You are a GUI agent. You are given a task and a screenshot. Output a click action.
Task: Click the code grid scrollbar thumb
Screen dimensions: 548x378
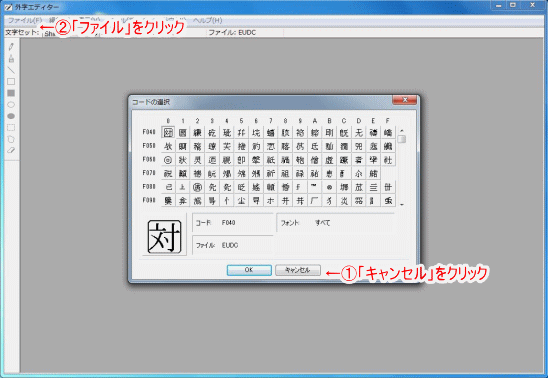[402, 139]
